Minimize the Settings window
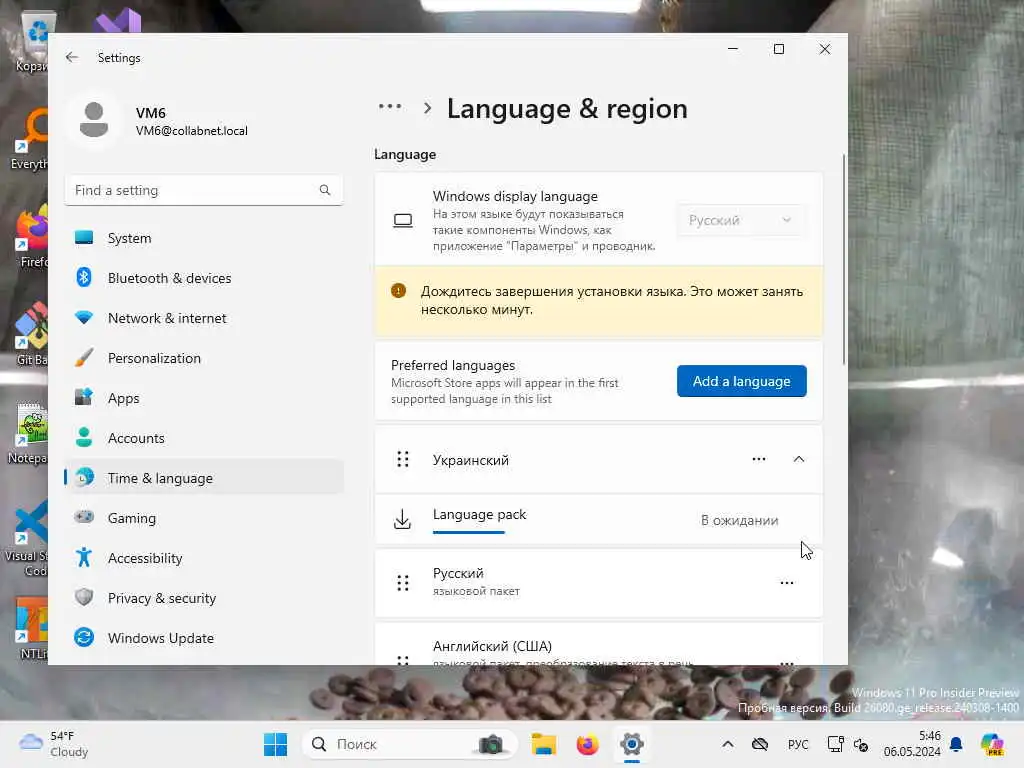 point(733,49)
